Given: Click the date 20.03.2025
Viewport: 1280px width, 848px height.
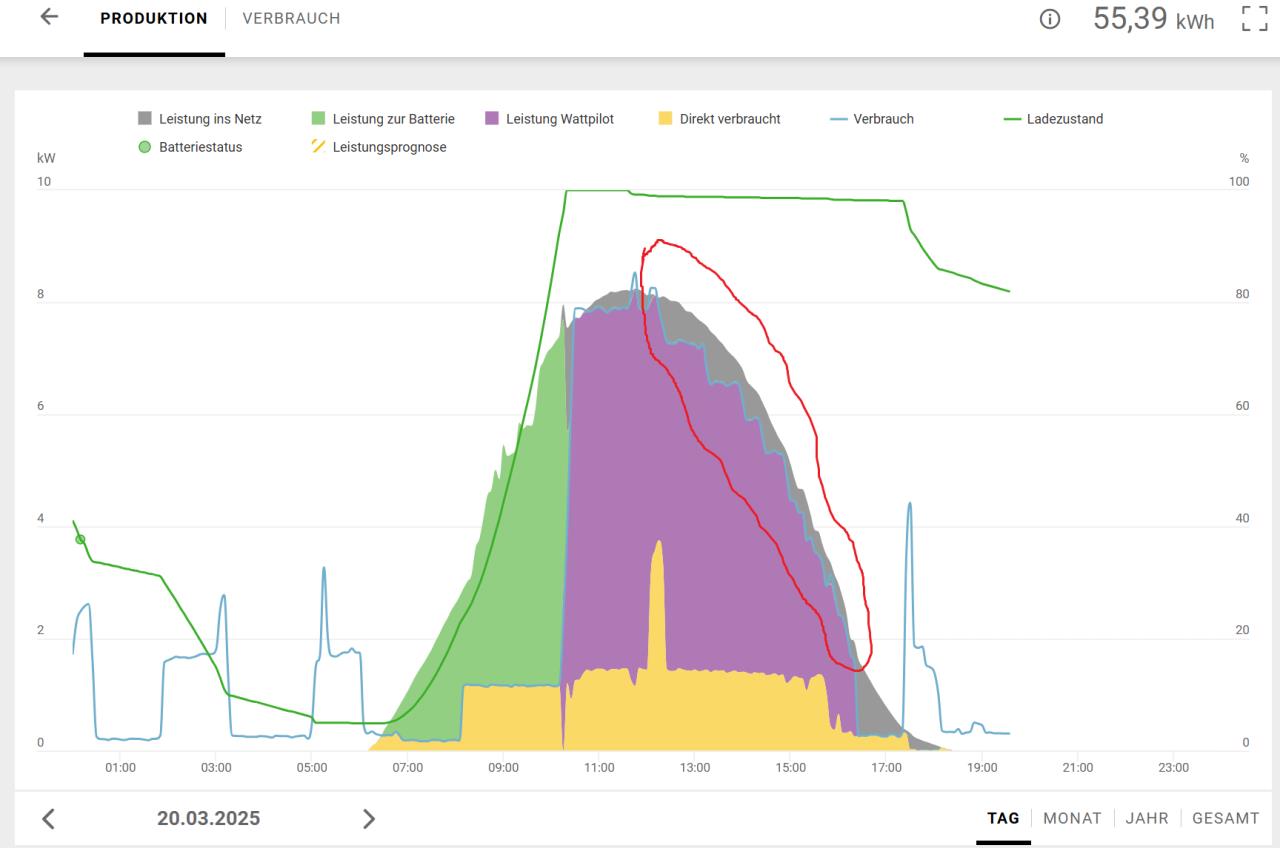Looking at the screenshot, I should pos(208,819).
